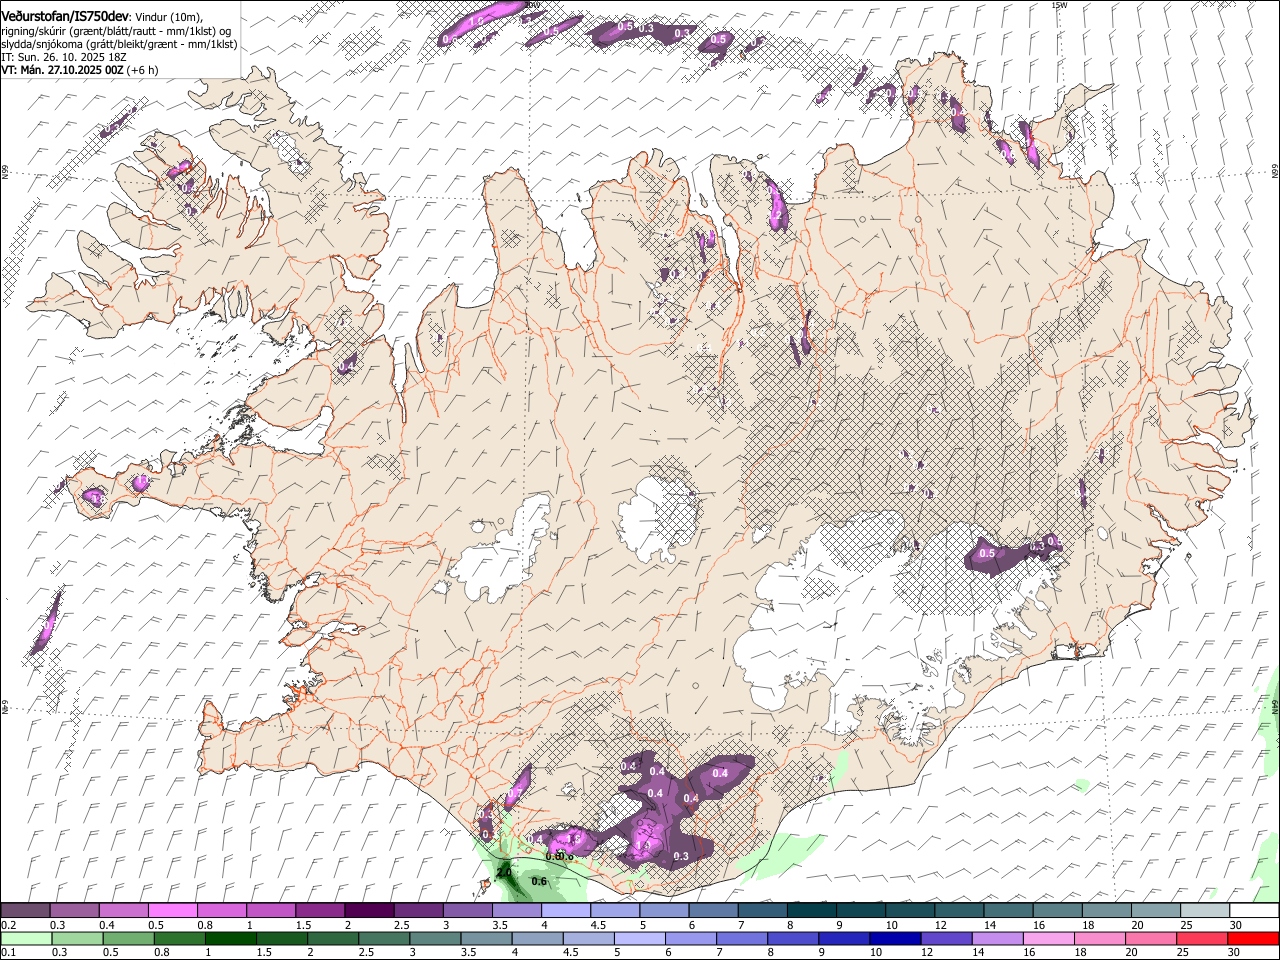Click the 'VT: Mán. 27.10.2025 00Z' valid time
This screenshot has width=1280, height=960.
pos(63,70)
